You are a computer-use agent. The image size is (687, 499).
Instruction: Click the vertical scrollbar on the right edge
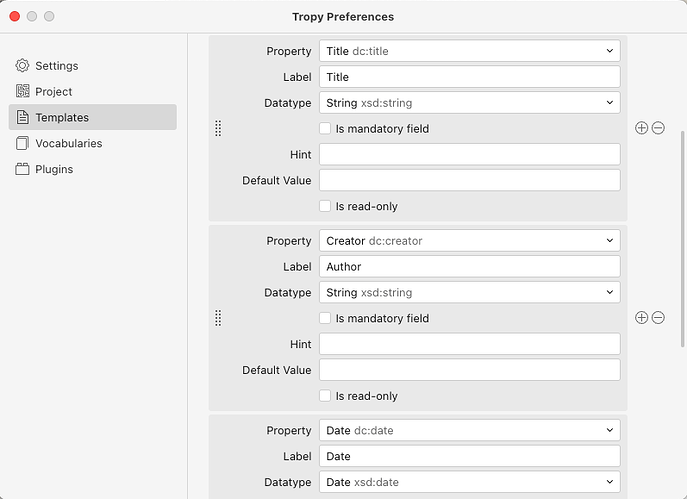tap(682, 239)
